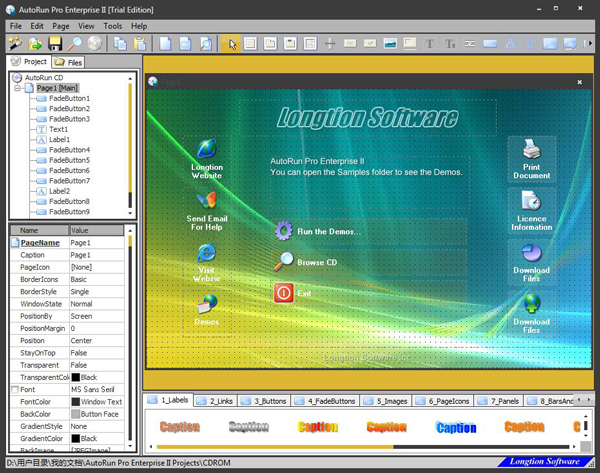Select the blue fade button component tool
Viewport: 600px width, 473px height.
(490, 44)
